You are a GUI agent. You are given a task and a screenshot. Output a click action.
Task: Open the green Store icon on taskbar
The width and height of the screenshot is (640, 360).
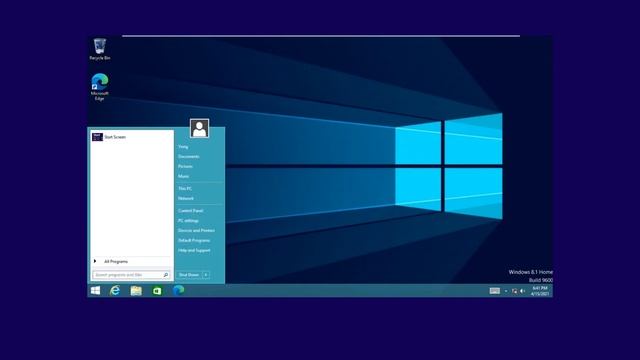[157, 291]
